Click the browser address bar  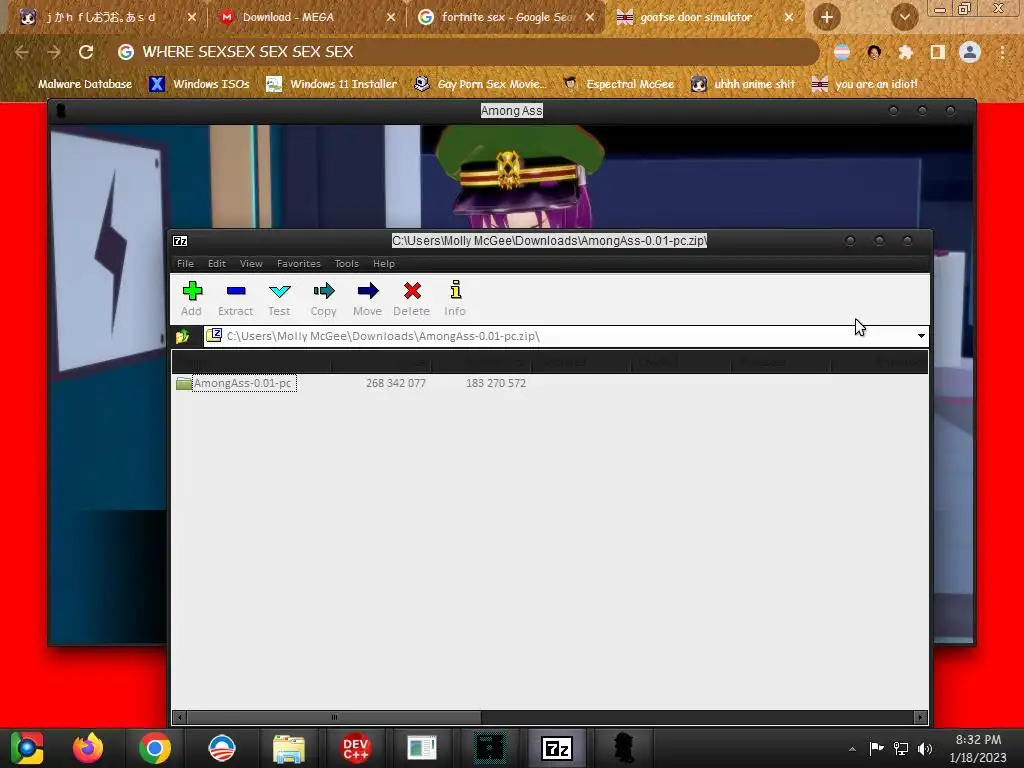[467, 52]
